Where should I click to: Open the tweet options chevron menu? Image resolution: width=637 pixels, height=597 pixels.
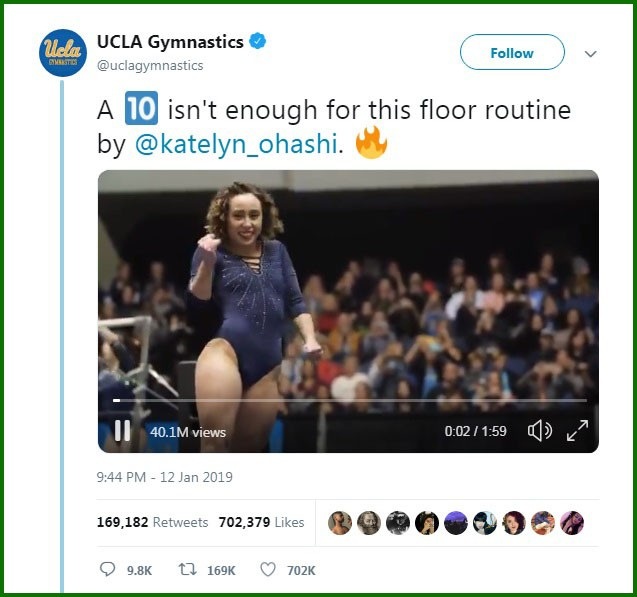point(590,53)
